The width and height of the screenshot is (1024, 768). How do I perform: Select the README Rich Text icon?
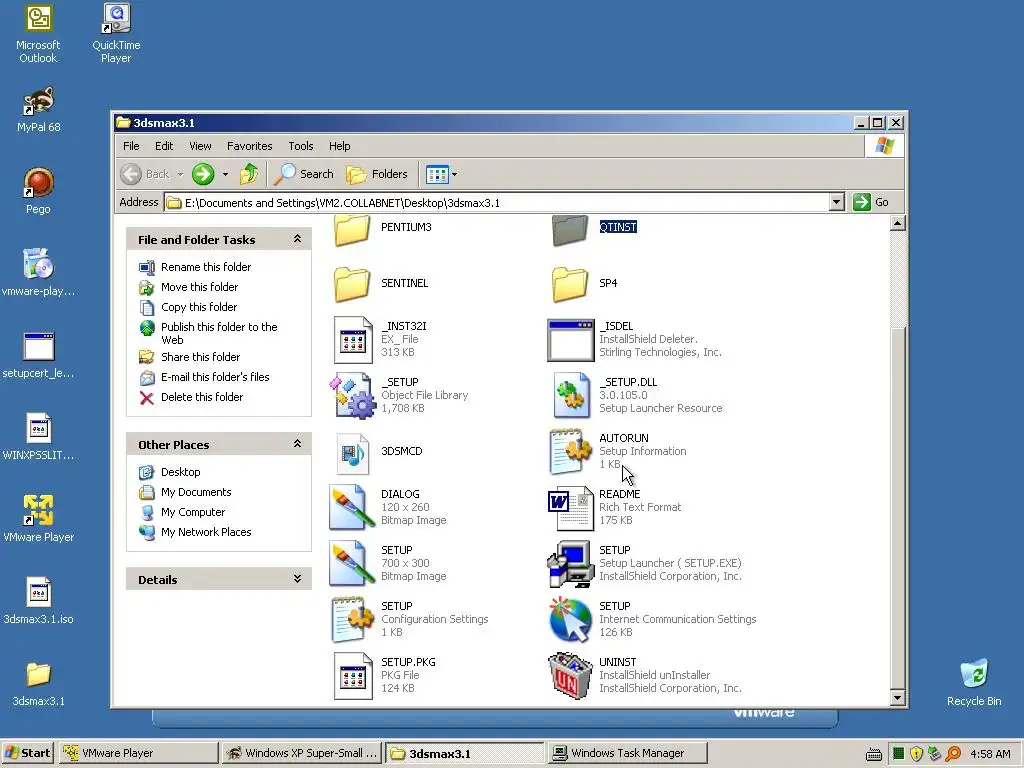tap(571, 507)
